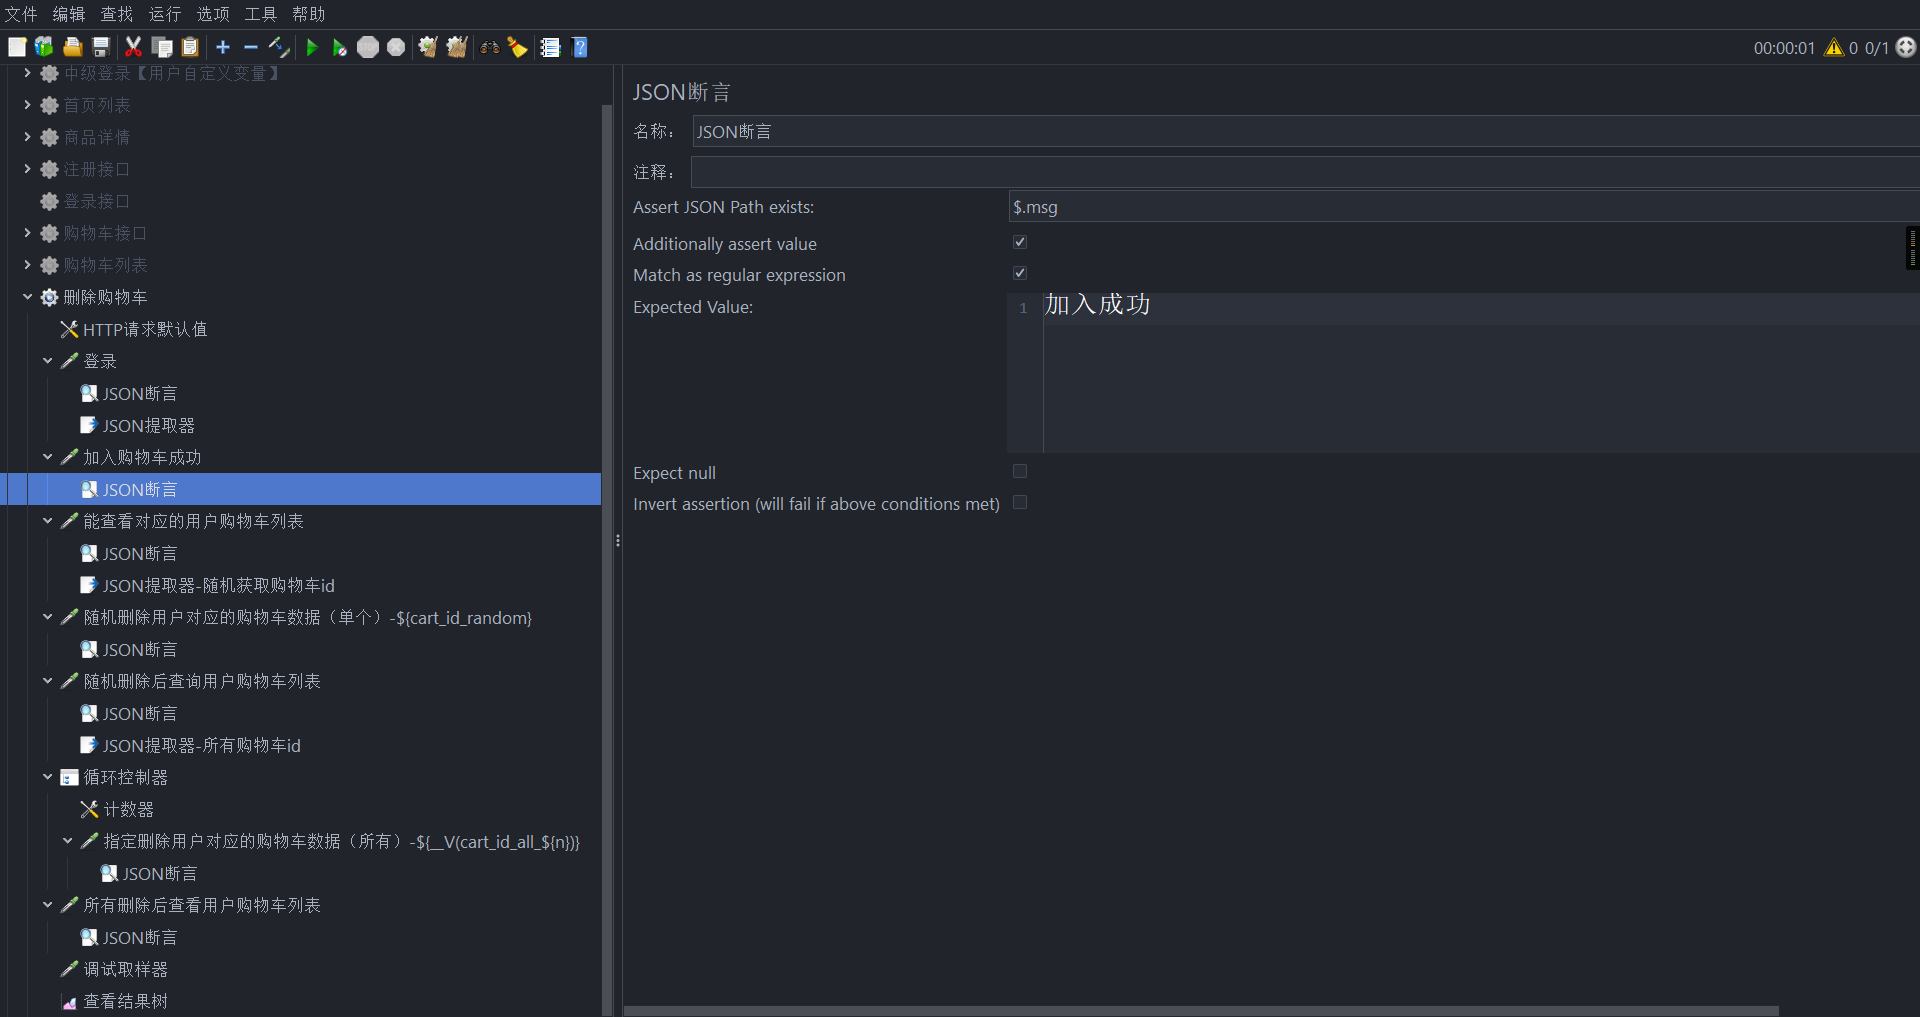Enable the Invert assertion checkbox

tap(1020, 502)
